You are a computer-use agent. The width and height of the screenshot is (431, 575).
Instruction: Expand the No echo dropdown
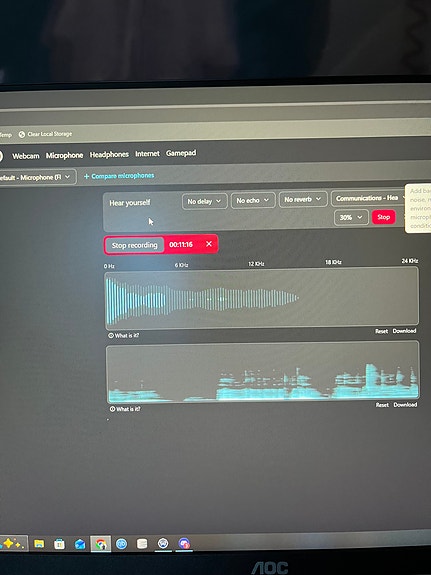tap(253, 200)
